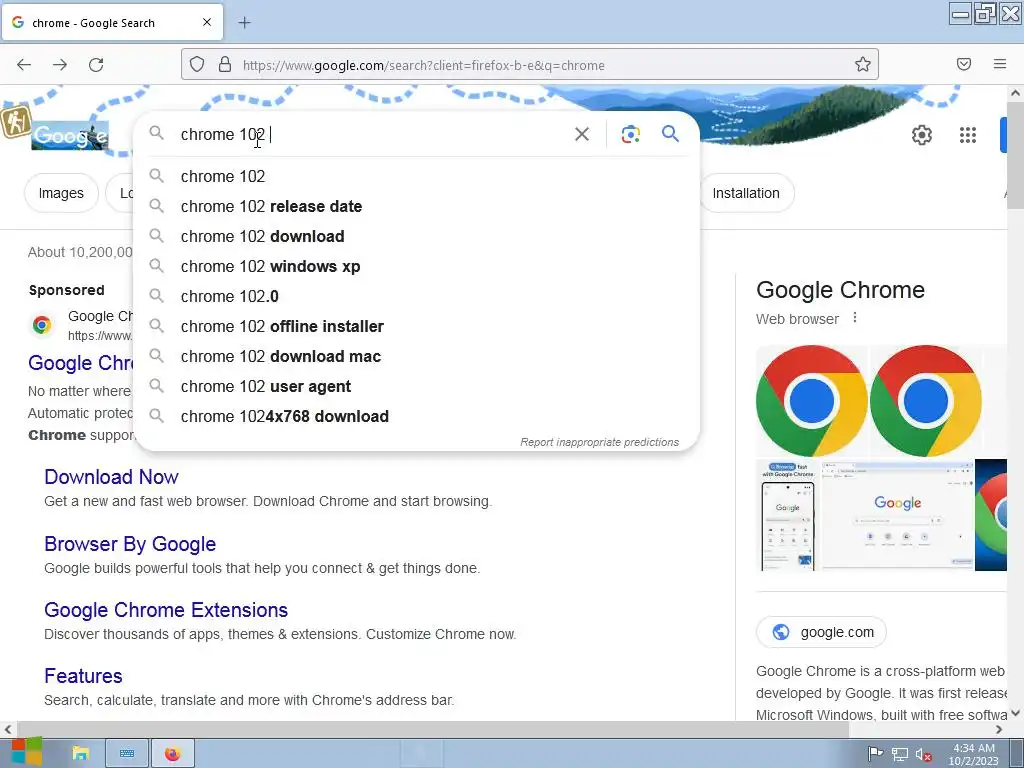The image size is (1024, 768).
Task: Open Action Center flag tray icon
Action: pyautogui.click(x=875, y=754)
